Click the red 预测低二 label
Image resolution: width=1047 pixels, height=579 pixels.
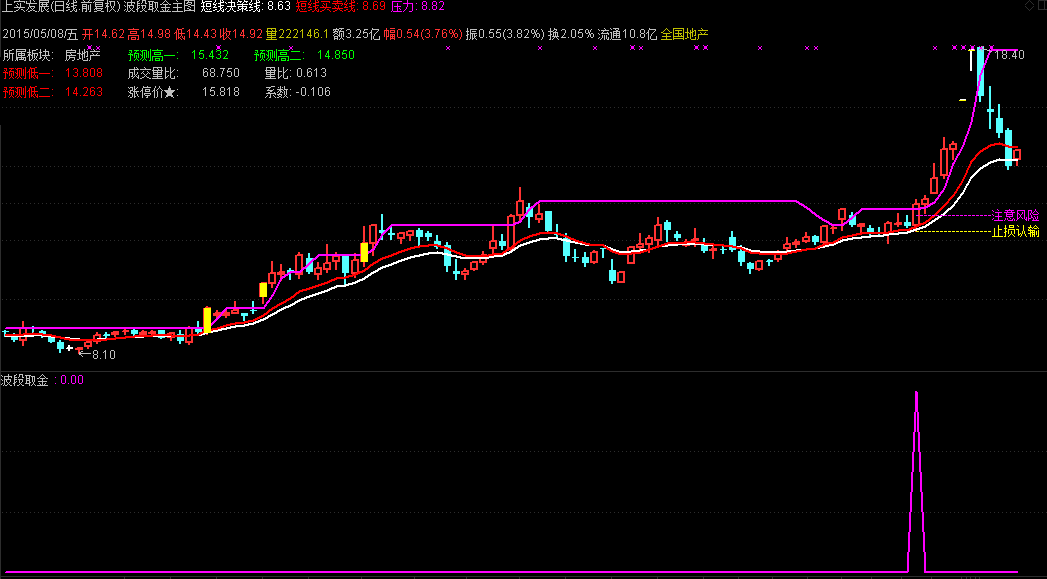pyautogui.click(x=28, y=91)
